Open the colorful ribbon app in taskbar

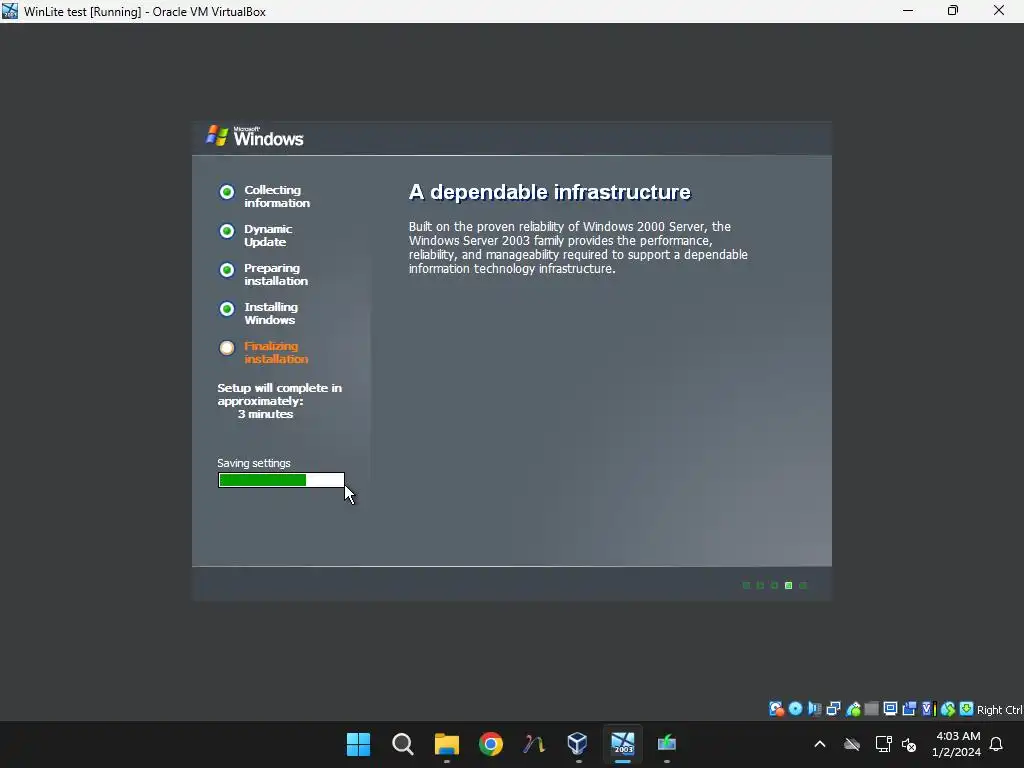(534, 744)
